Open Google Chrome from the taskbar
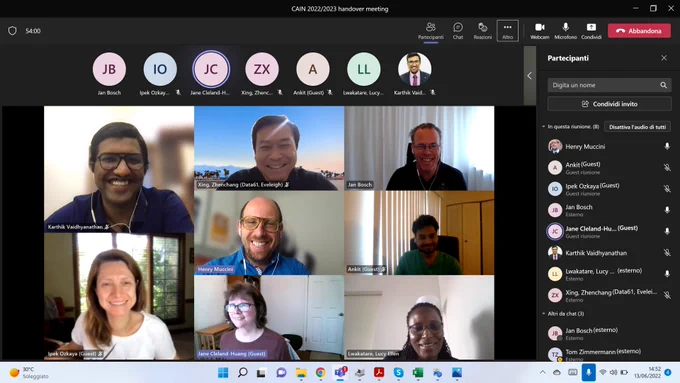The width and height of the screenshot is (680, 383). [x=320, y=373]
